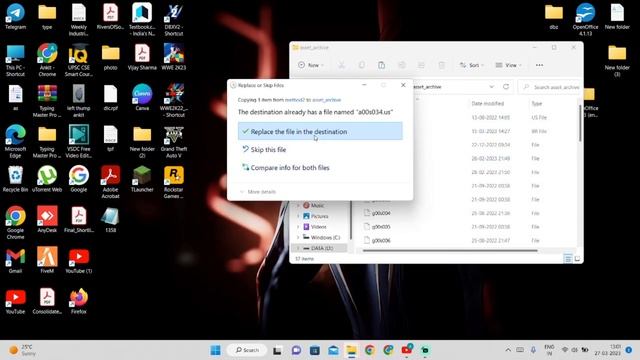Sort by Date modified column header
640x360 pixels.
pyautogui.click(x=488, y=104)
